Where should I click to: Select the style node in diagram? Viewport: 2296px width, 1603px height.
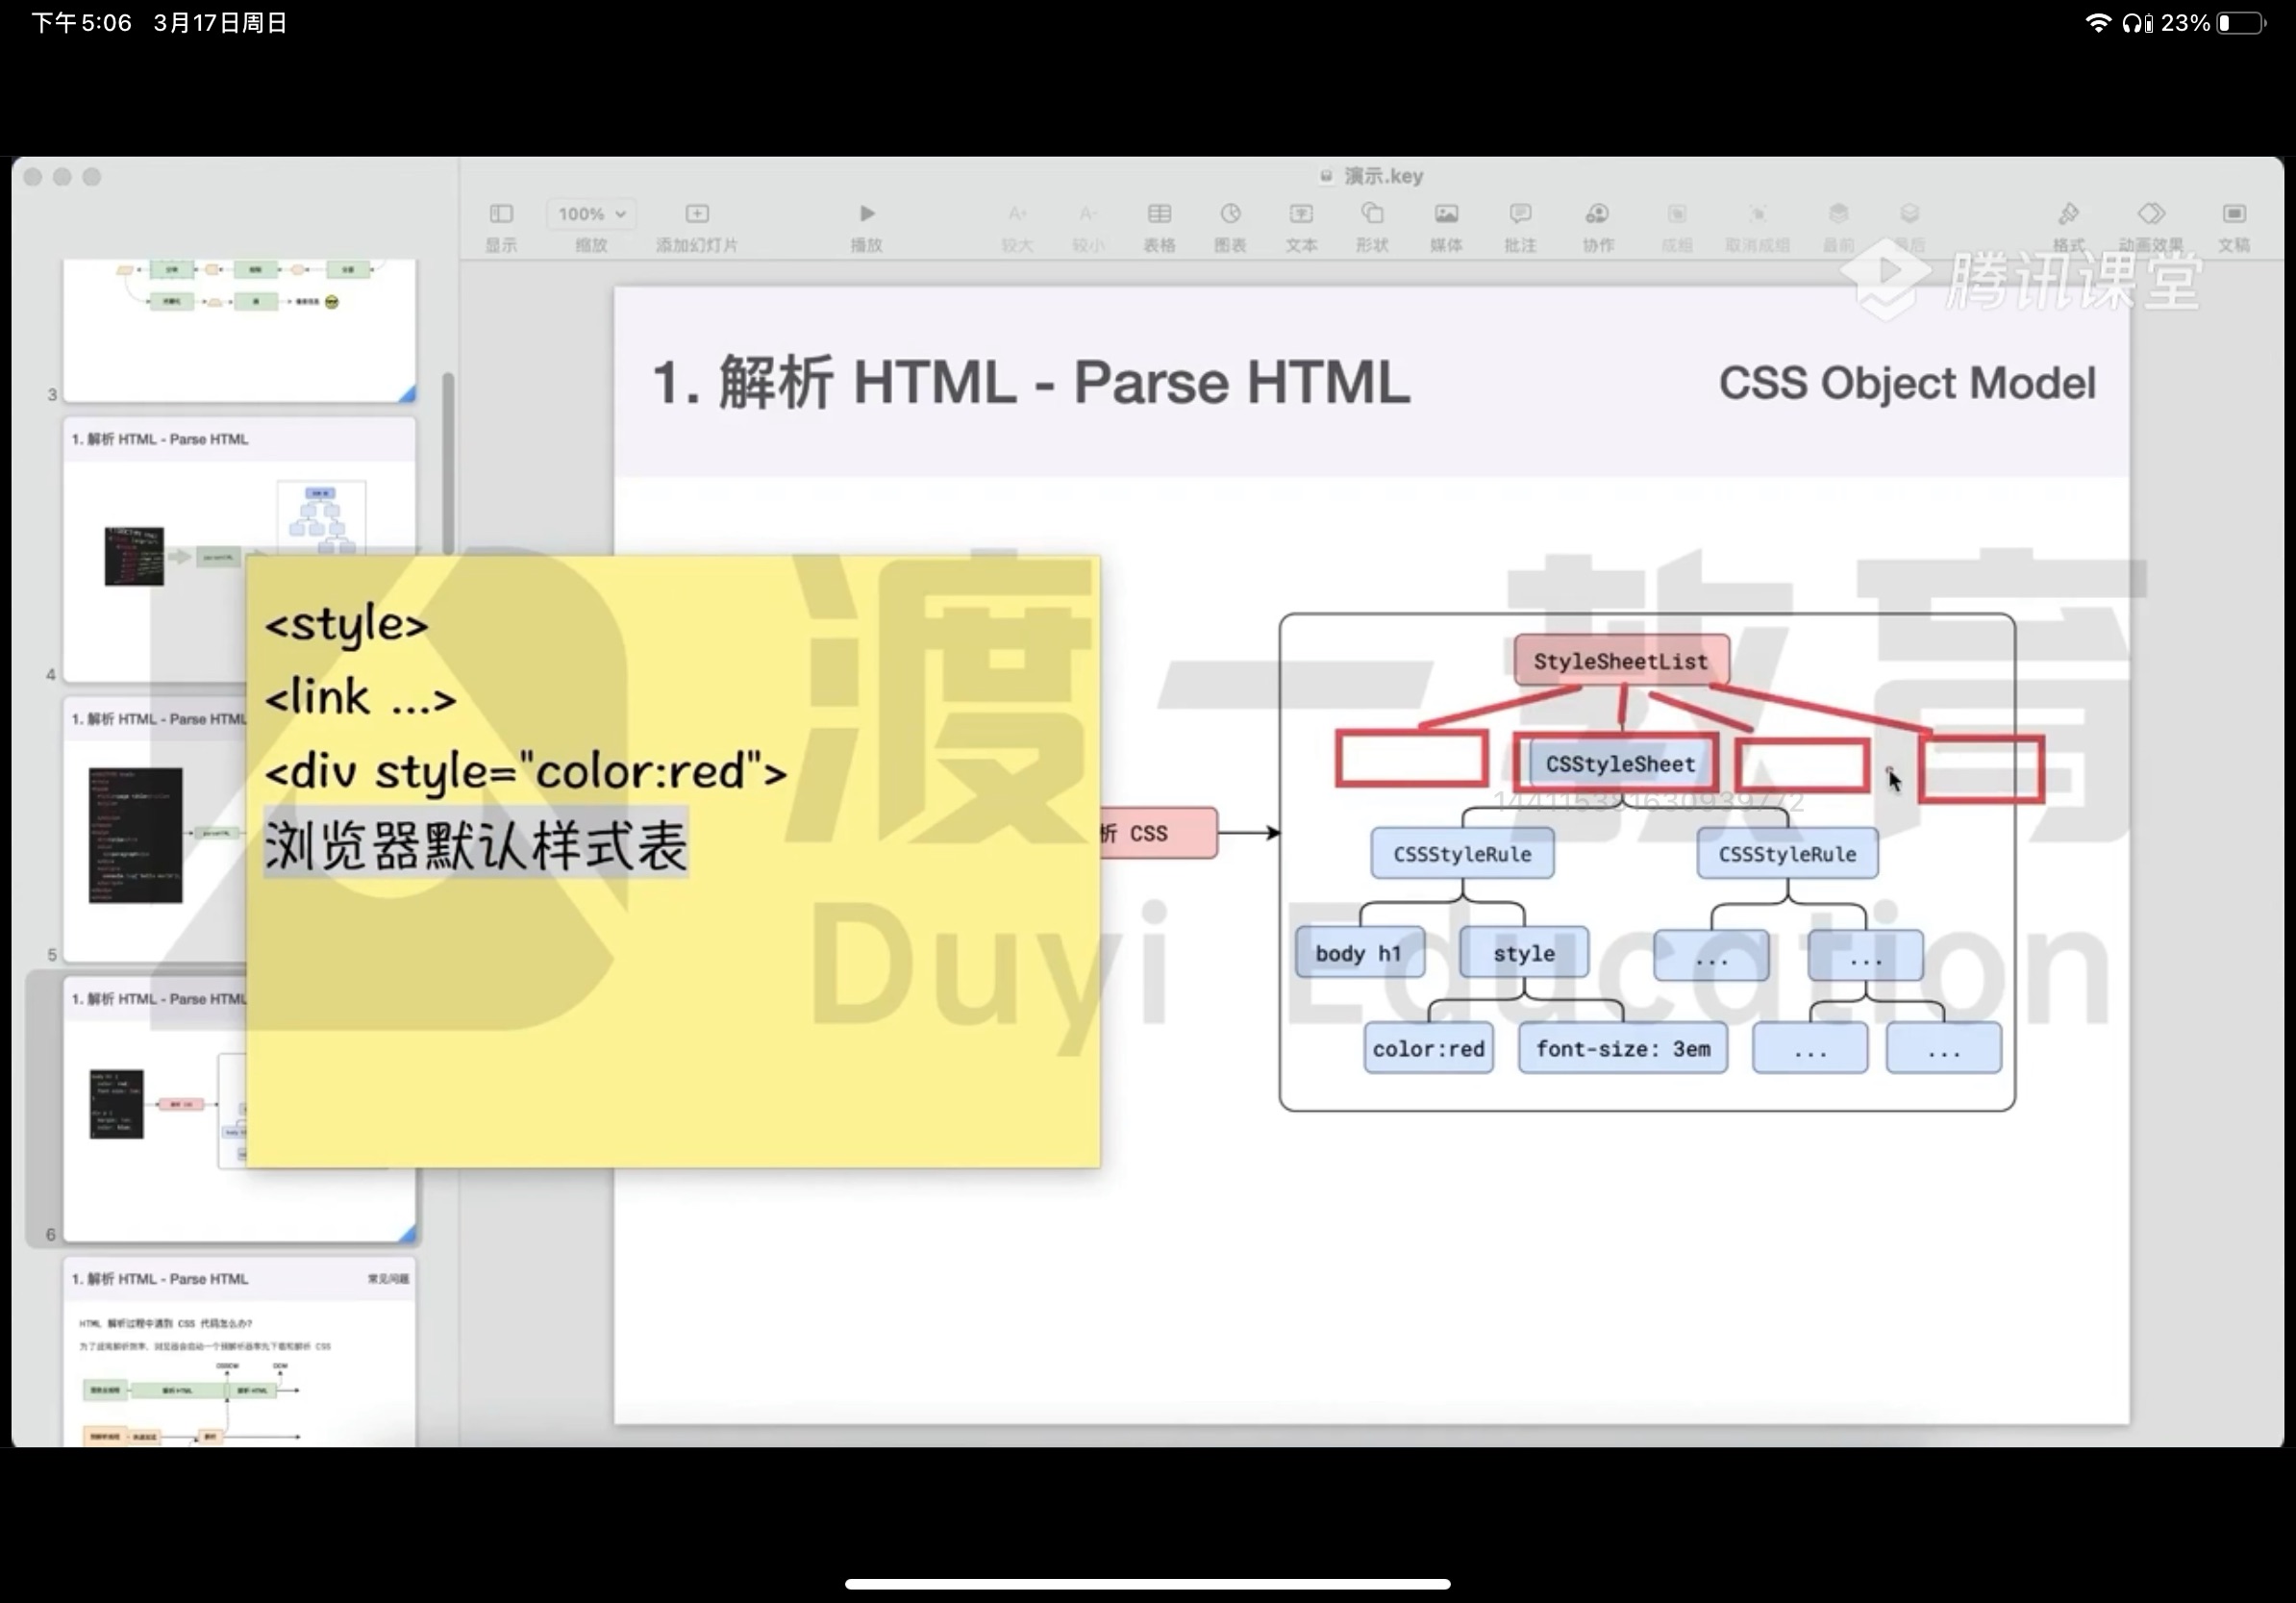[1524, 953]
